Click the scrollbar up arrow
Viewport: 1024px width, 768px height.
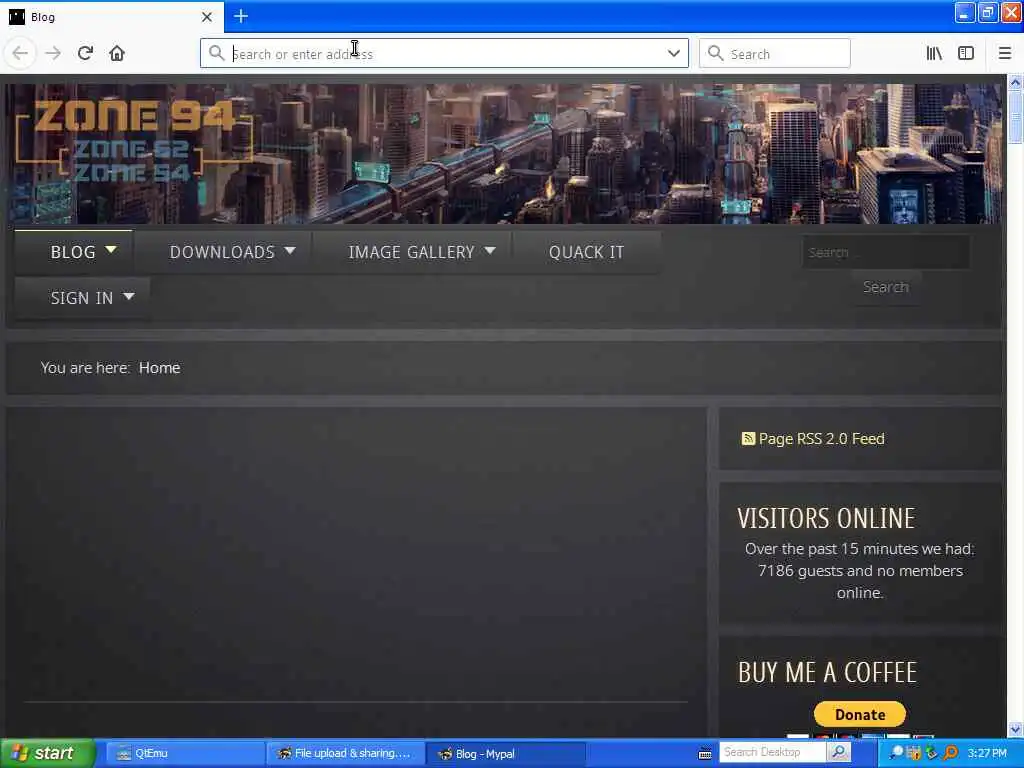click(1015, 82)
